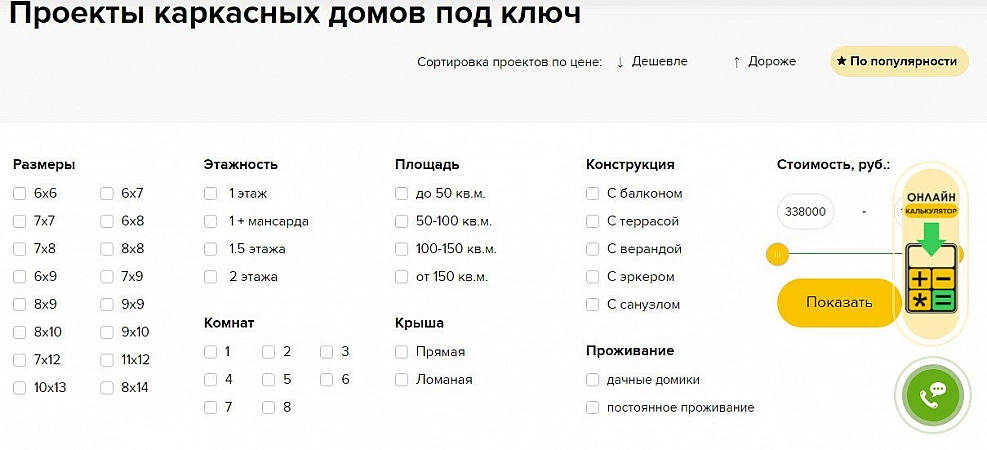Choose 3 rooms checkbox
Screen dimensions: 987x450
pyautogui.click(x=327, y=352)
